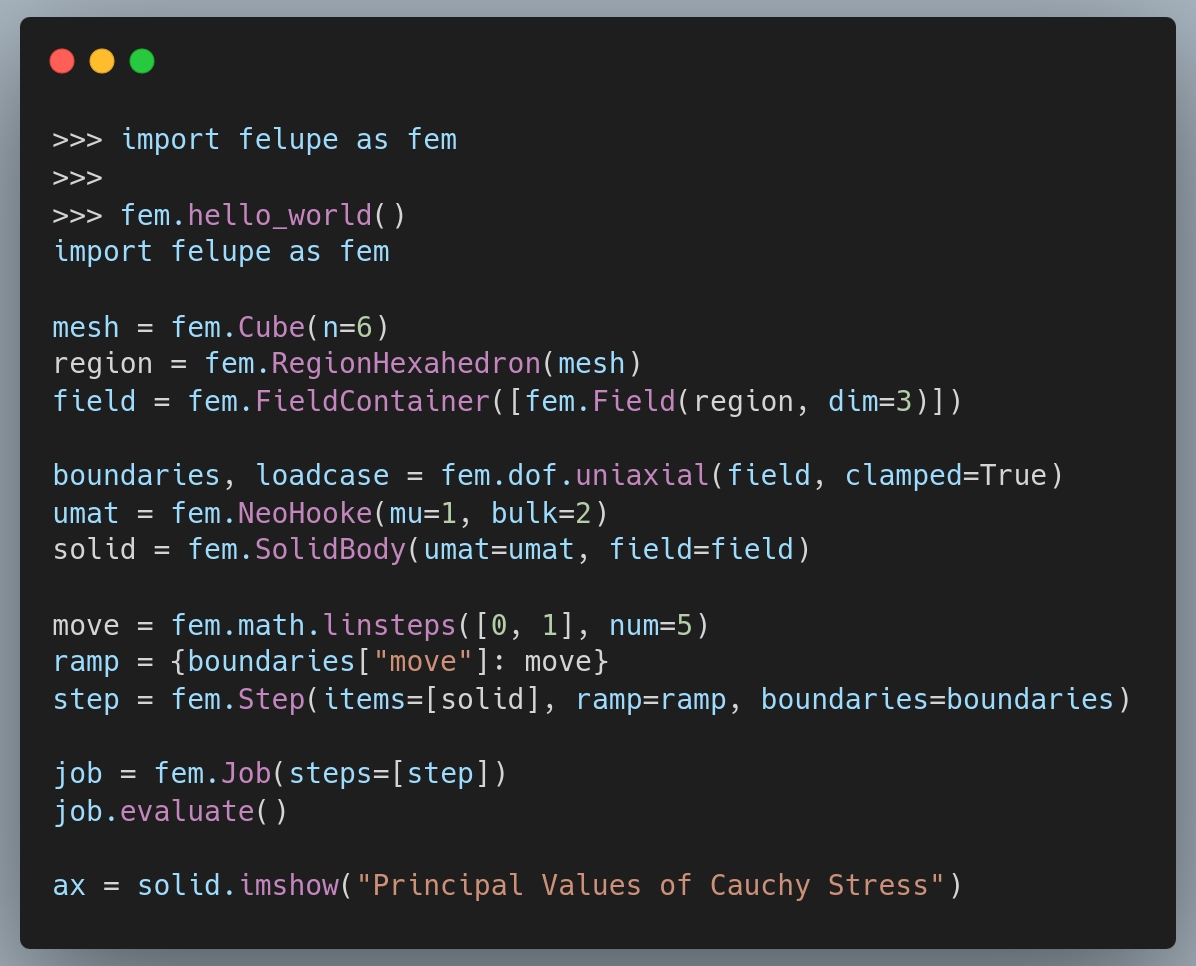Viewport: 1196px width, 966px height.
Task: Click "imshow" in the ax line
Action: tap(288, 885)
